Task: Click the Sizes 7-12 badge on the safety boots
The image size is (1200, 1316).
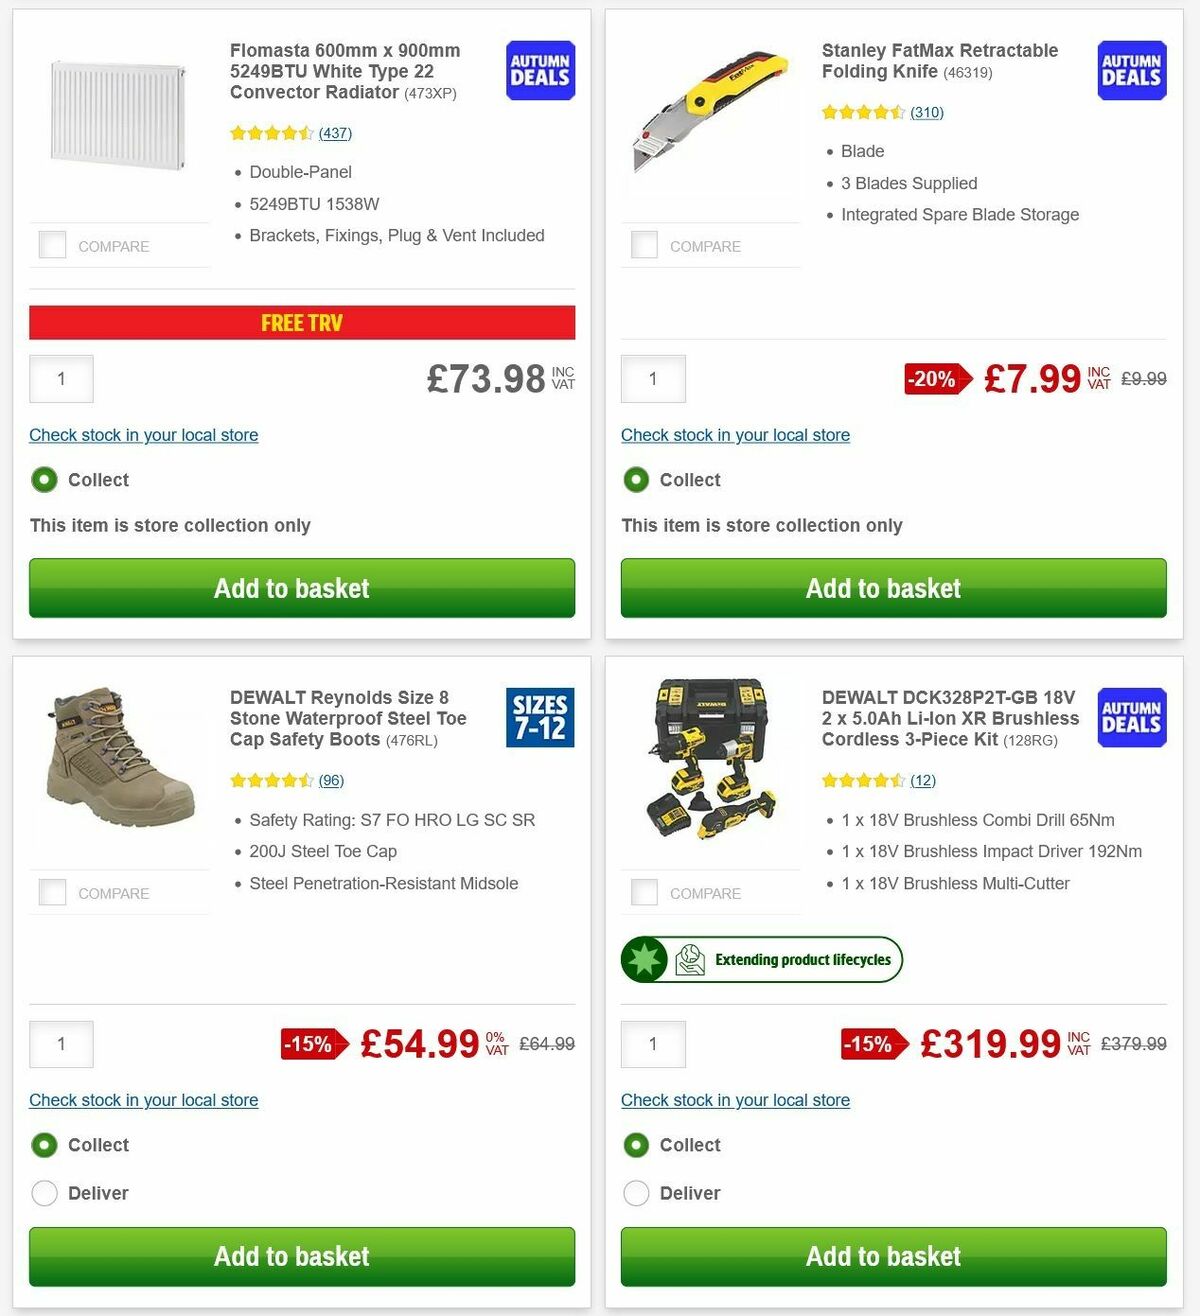Action: (539, 717)
